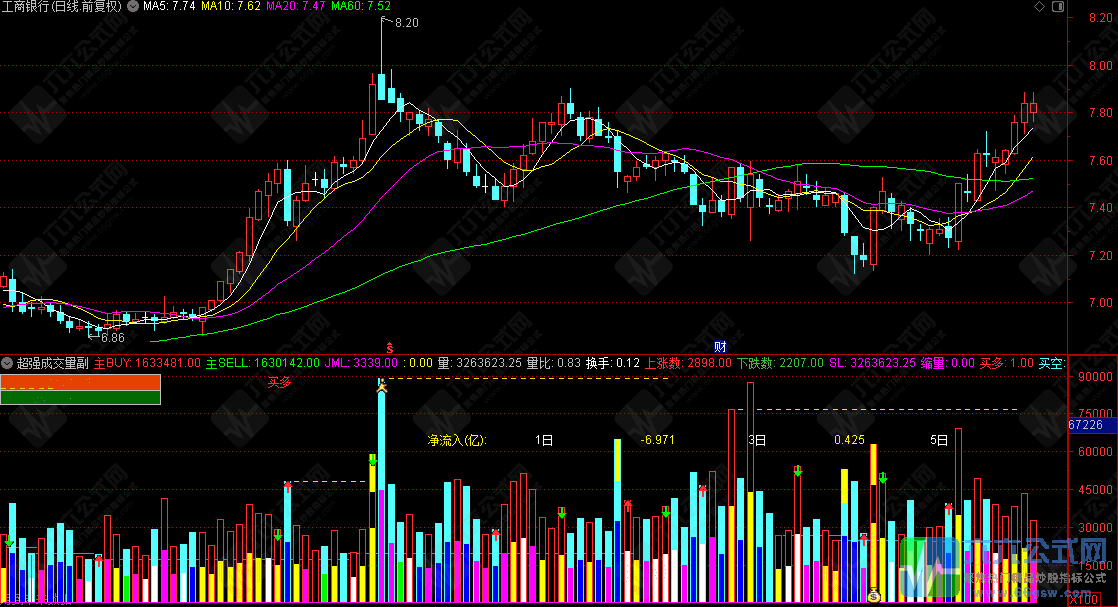Viewport: 1118px width, 607px height.
Task: Open the red S signal marker
Action: point(389,348)
